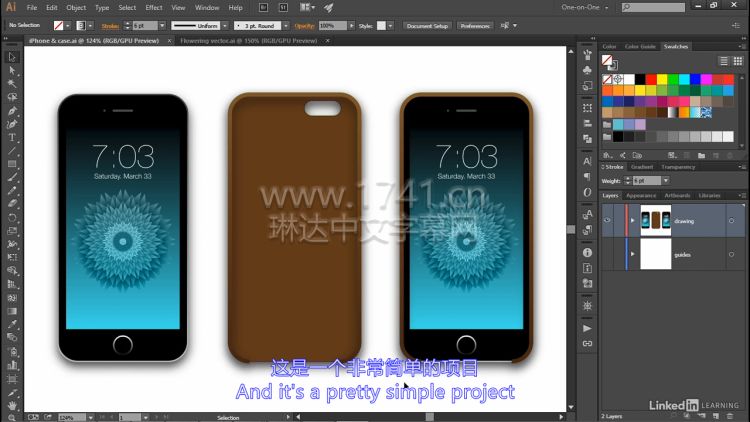
Task: Open the Info panel icon
Action: 587,253
